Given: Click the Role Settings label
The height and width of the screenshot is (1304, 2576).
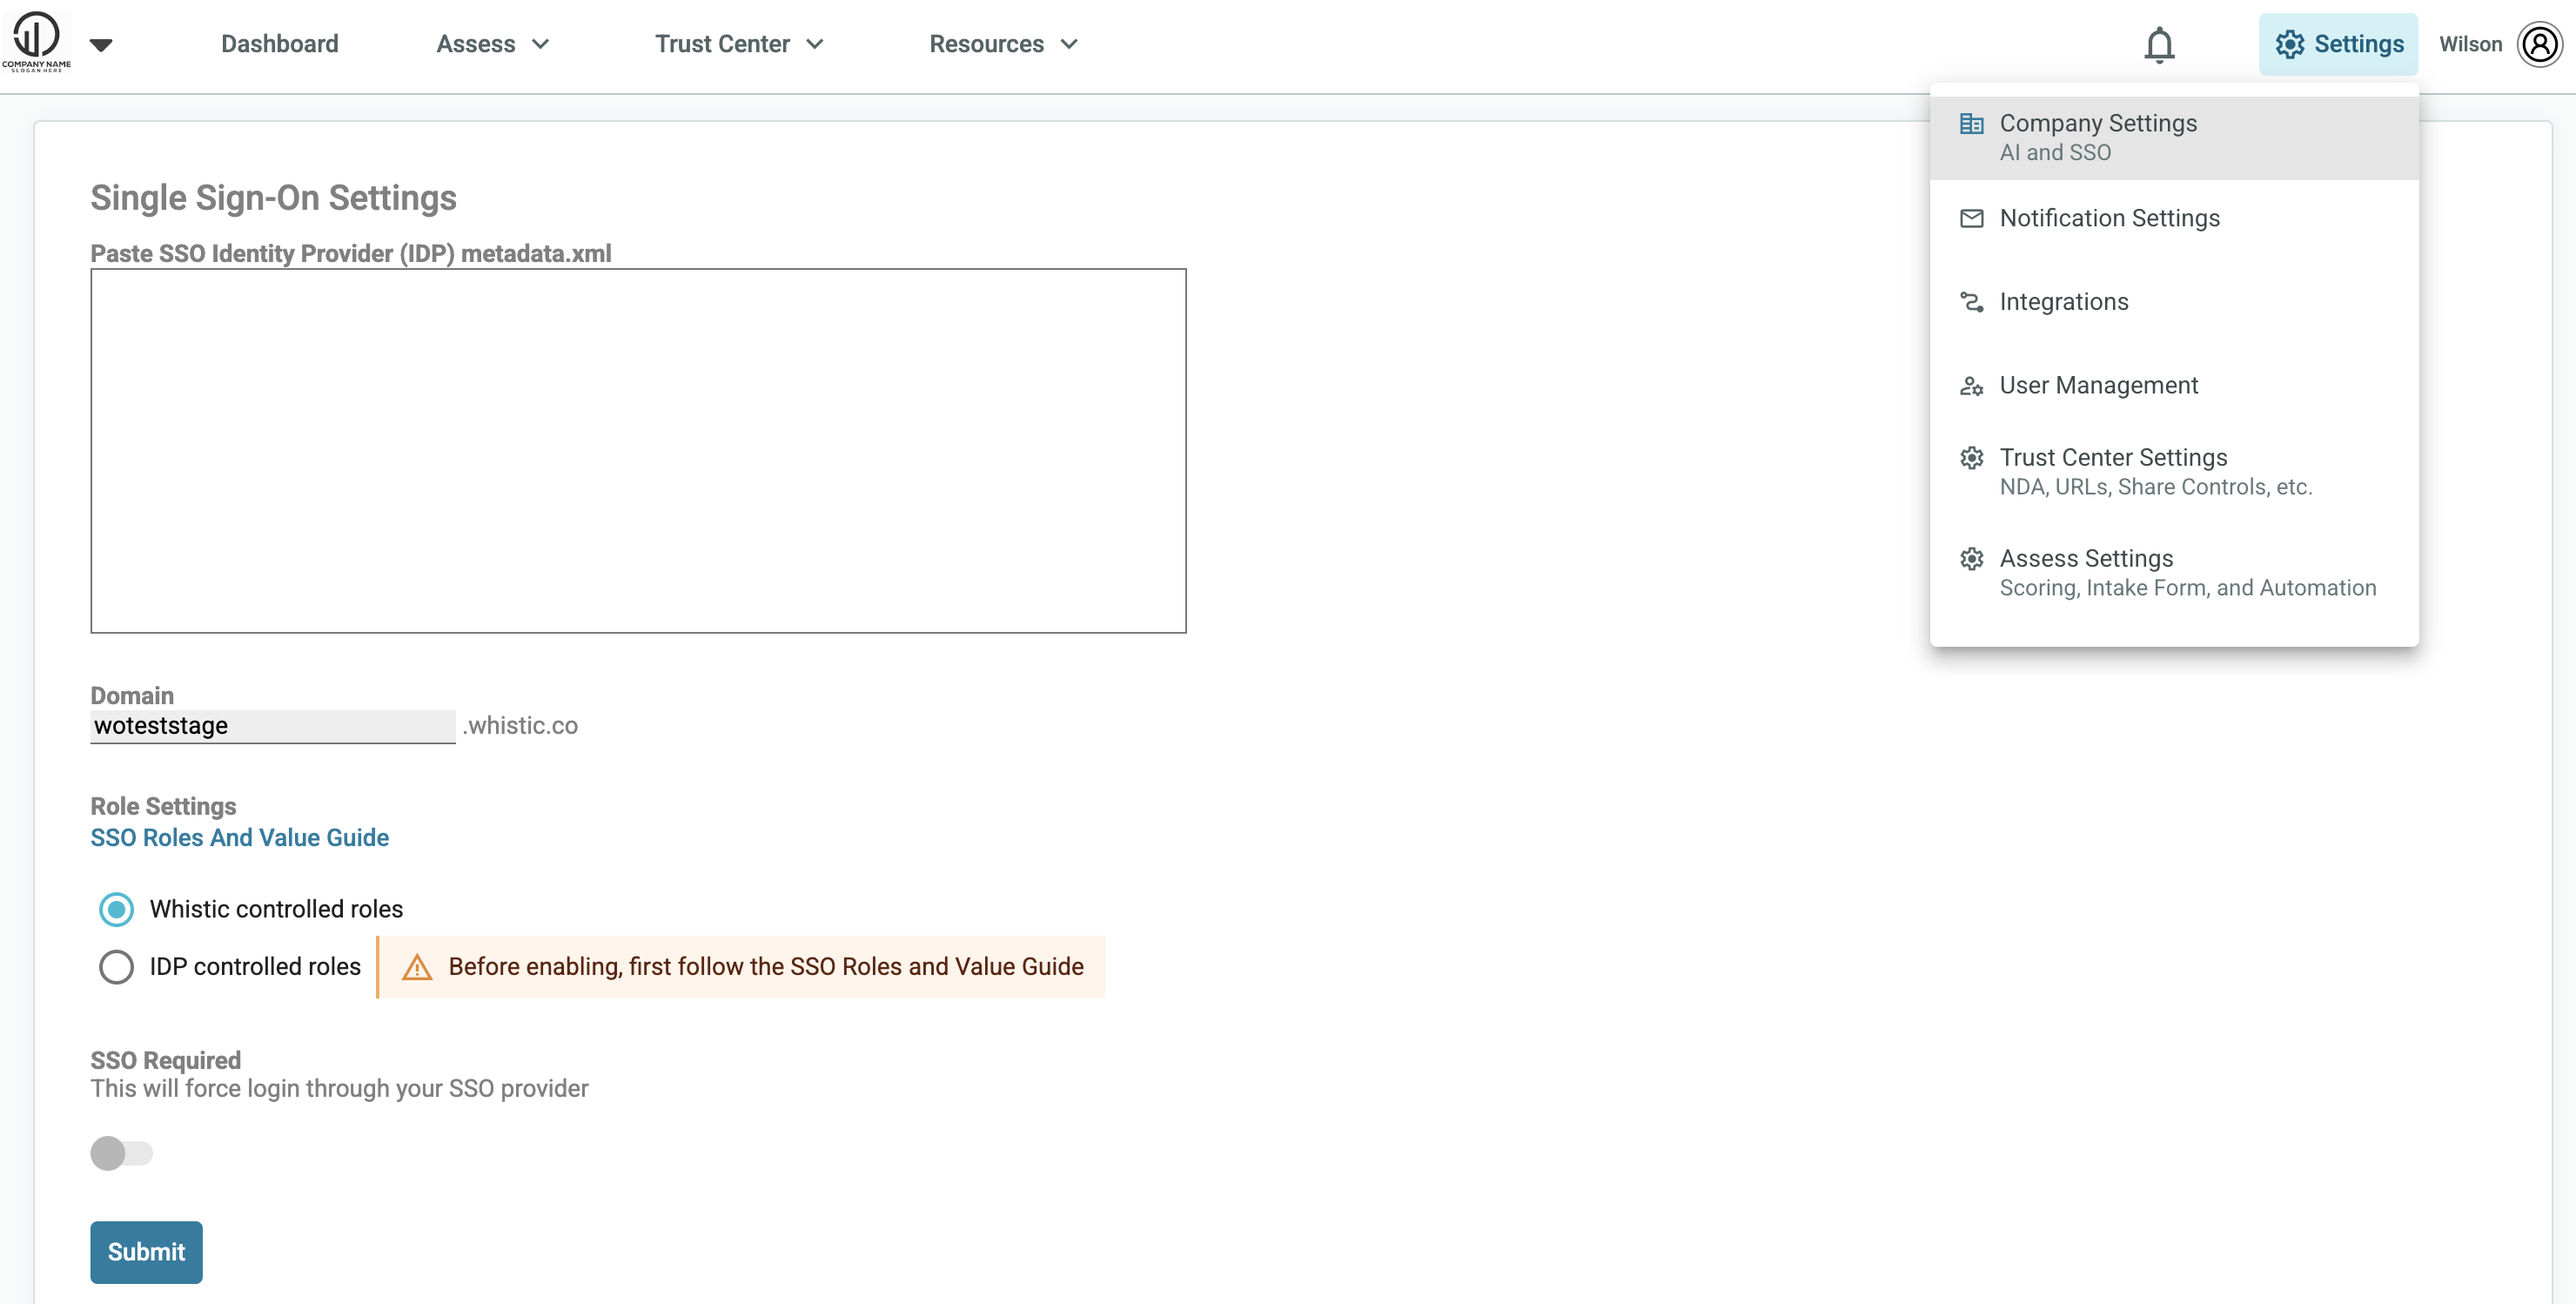Looking at the screenshot, I should 163,806.
